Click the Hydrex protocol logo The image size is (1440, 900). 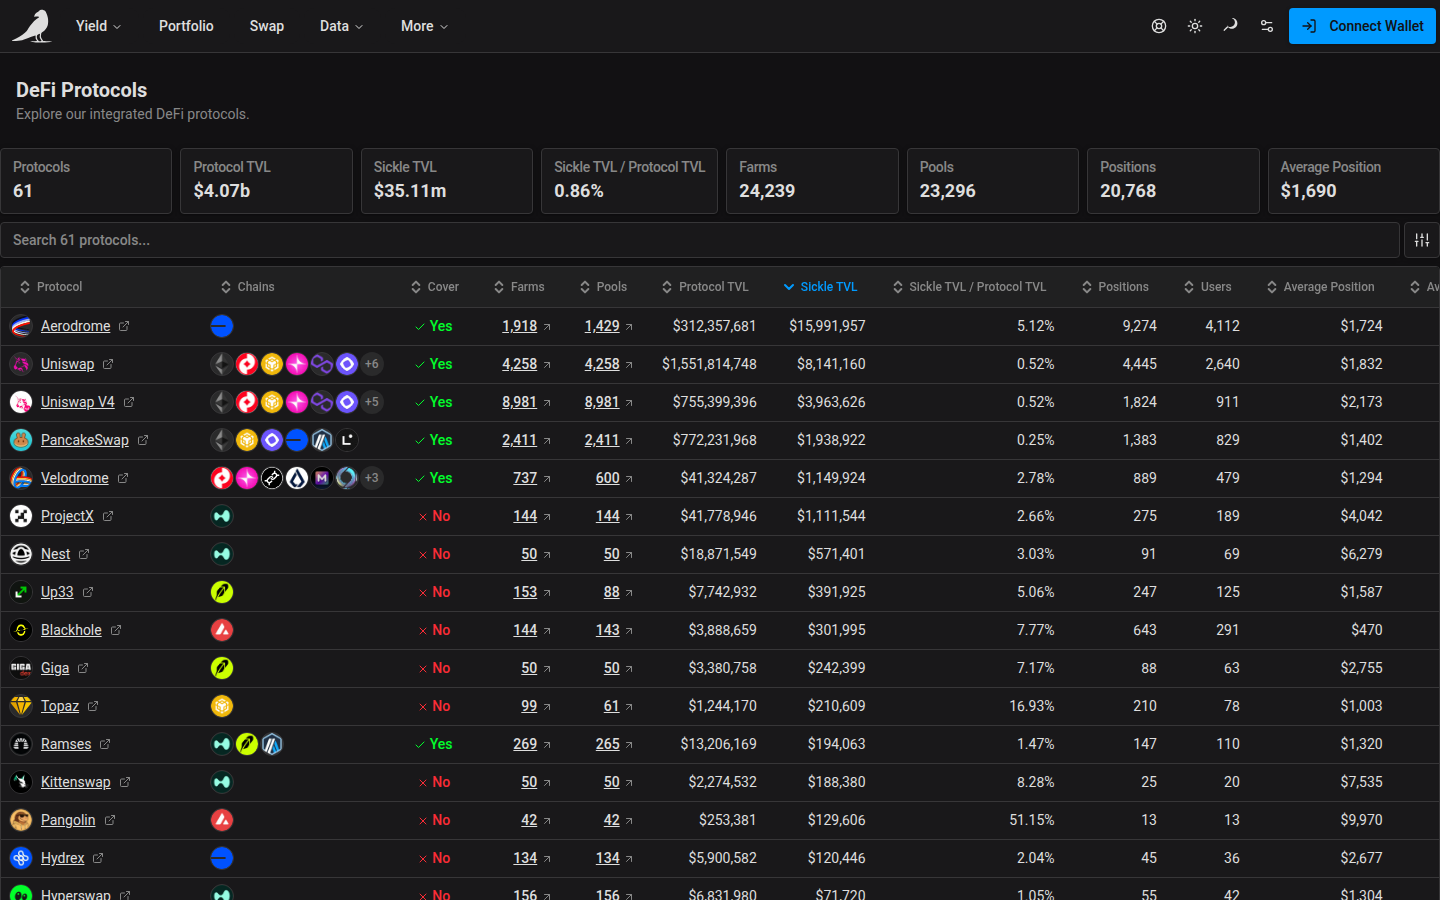coord(21,858)
